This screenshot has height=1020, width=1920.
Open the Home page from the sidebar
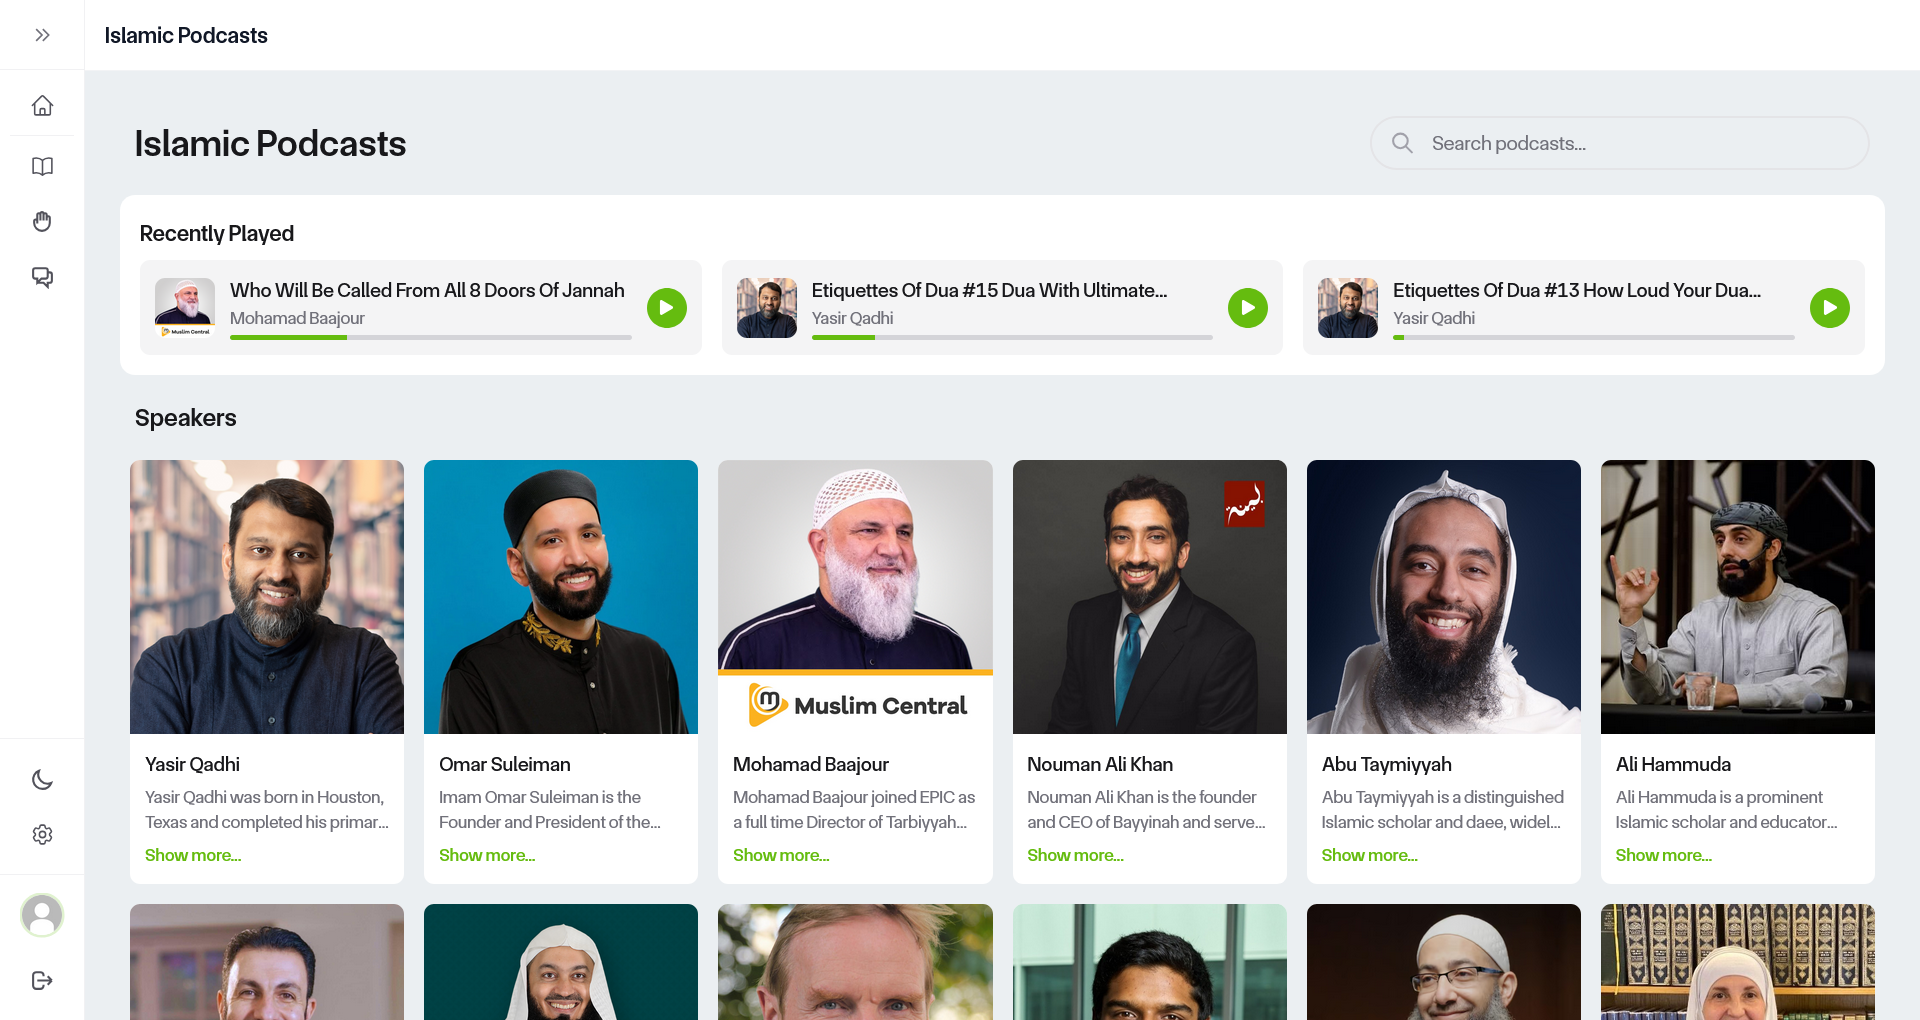click(42, 105)
